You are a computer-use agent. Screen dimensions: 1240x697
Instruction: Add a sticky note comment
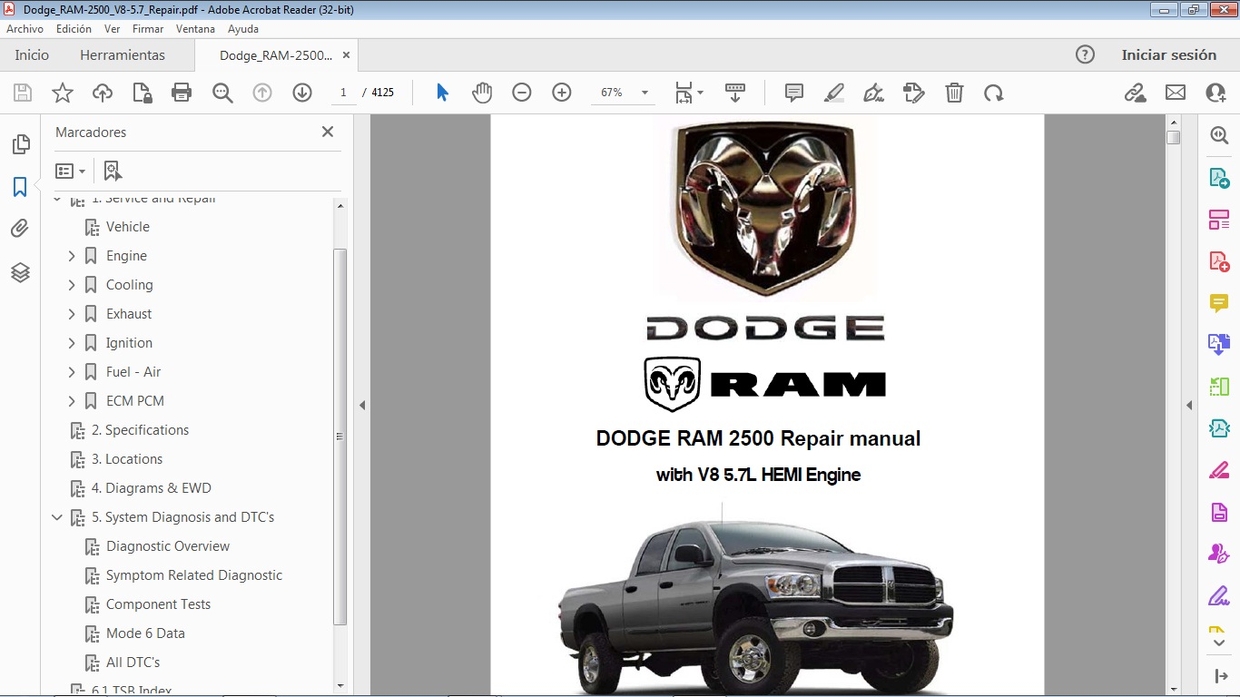click(x=793, y=92)
